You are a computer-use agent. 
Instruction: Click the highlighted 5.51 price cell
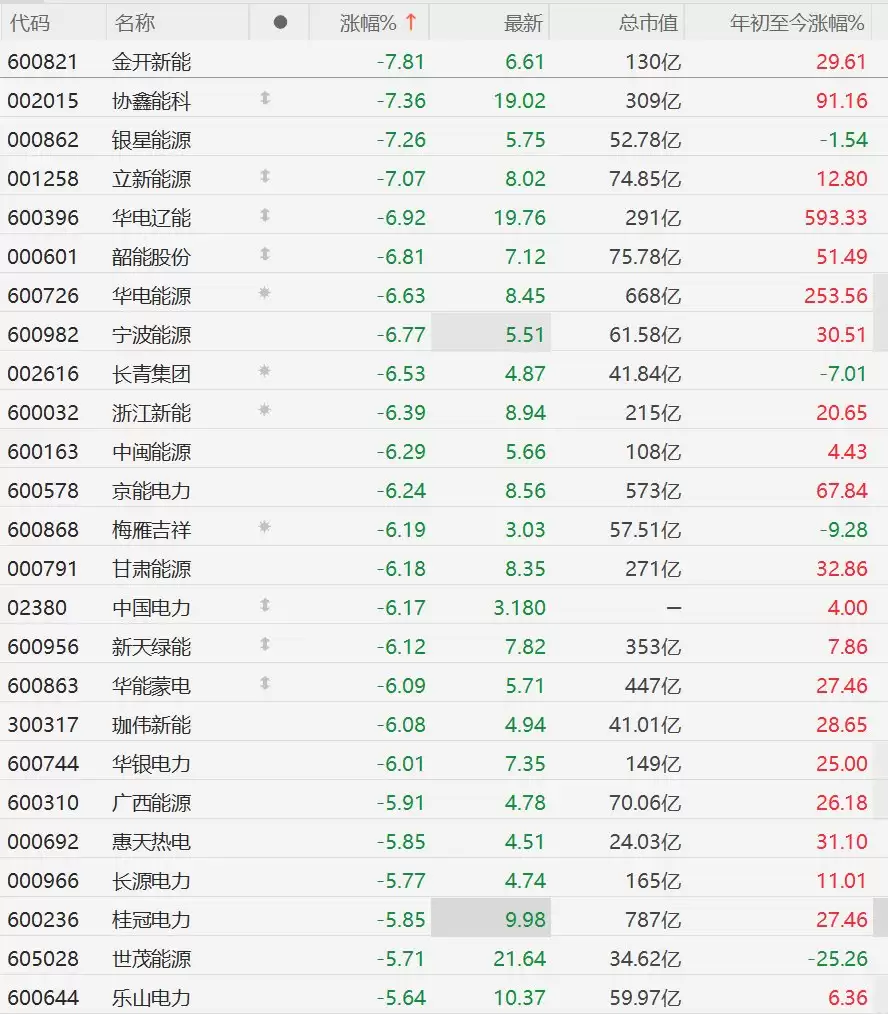[491, 333]
